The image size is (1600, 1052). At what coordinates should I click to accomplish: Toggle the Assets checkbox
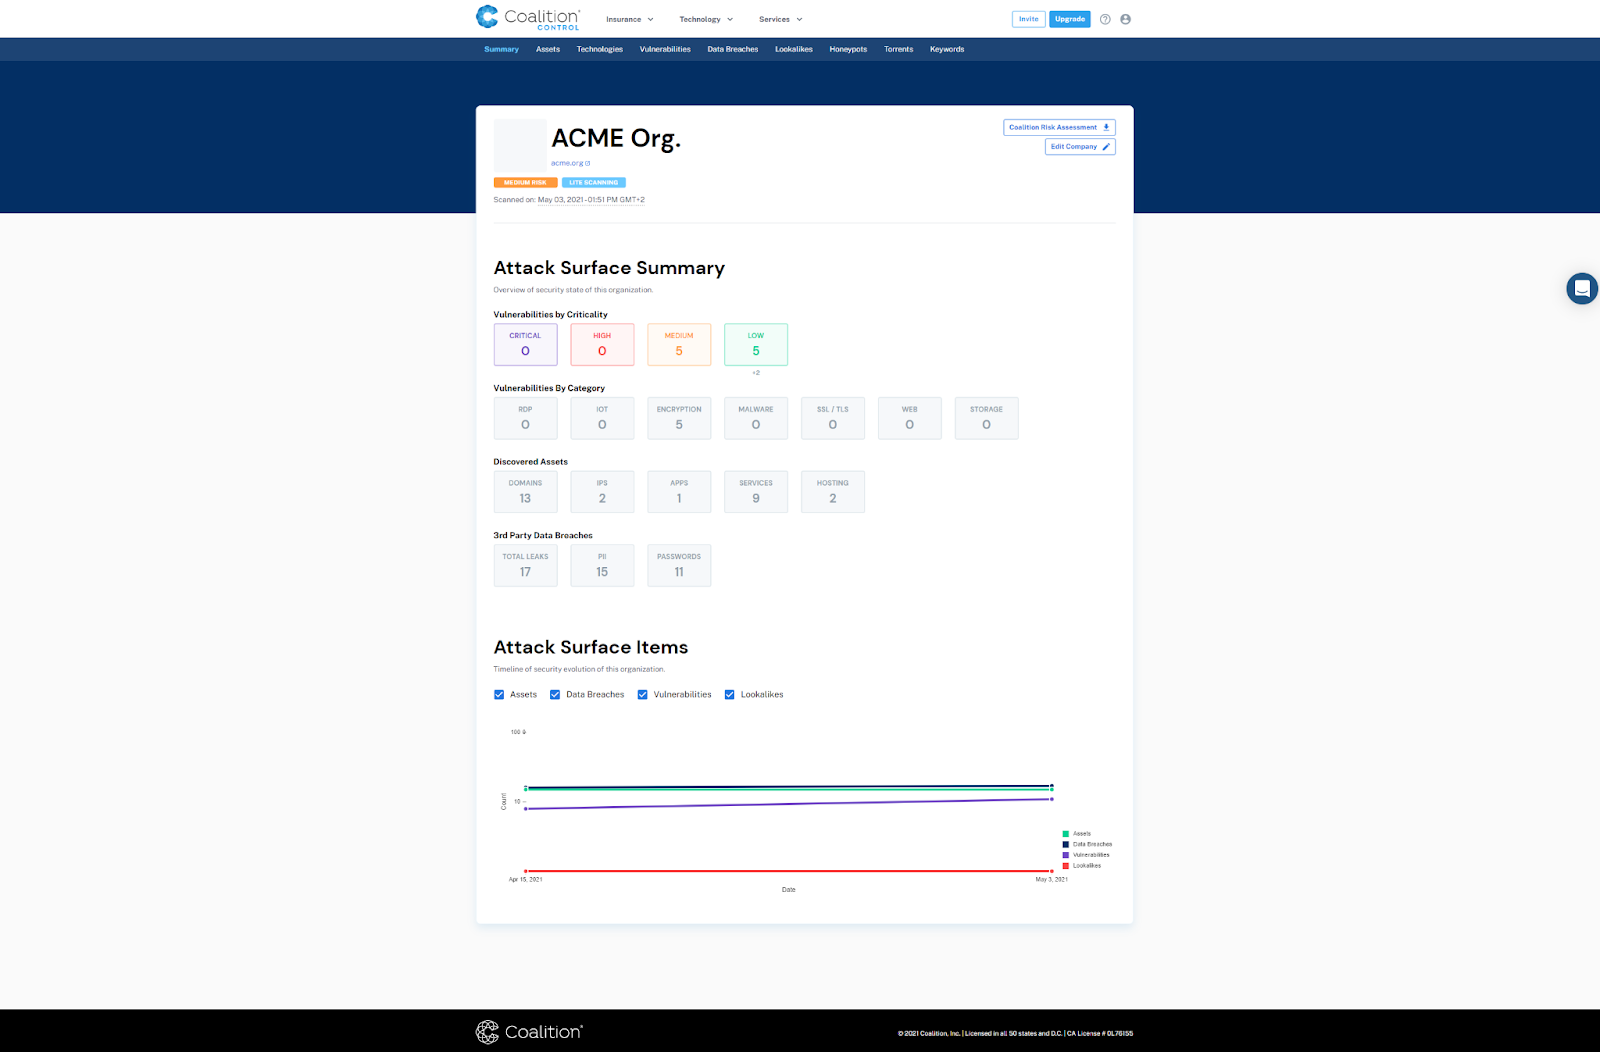point(499,695)
